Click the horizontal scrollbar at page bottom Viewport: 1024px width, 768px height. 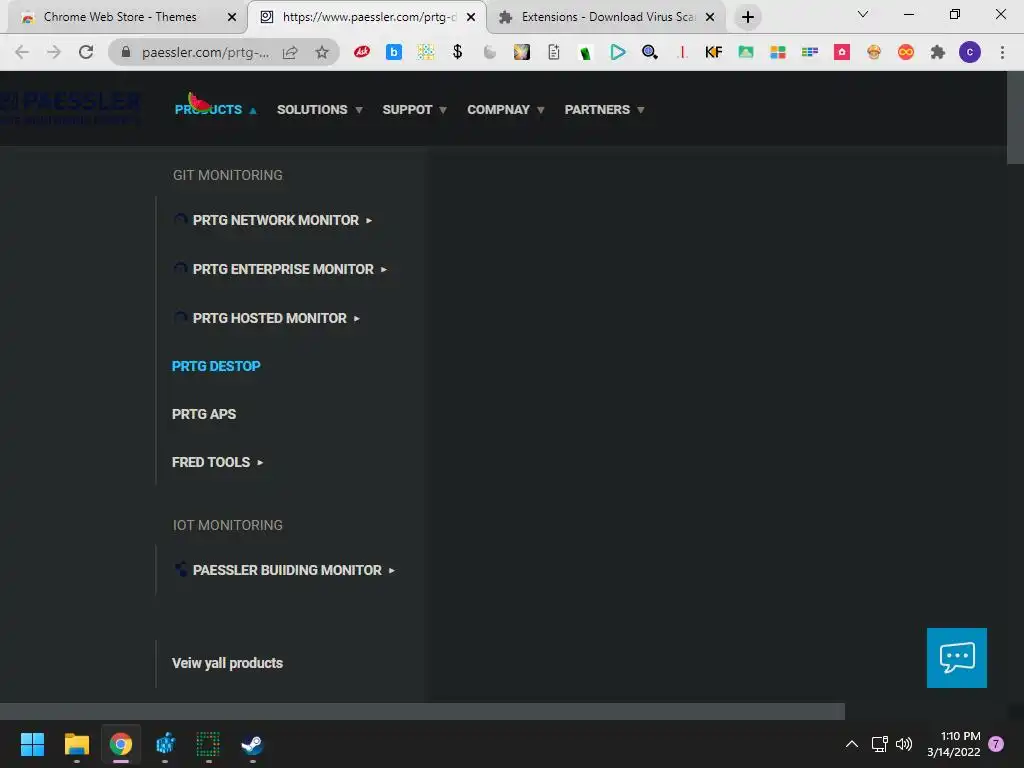pos(423,711)
